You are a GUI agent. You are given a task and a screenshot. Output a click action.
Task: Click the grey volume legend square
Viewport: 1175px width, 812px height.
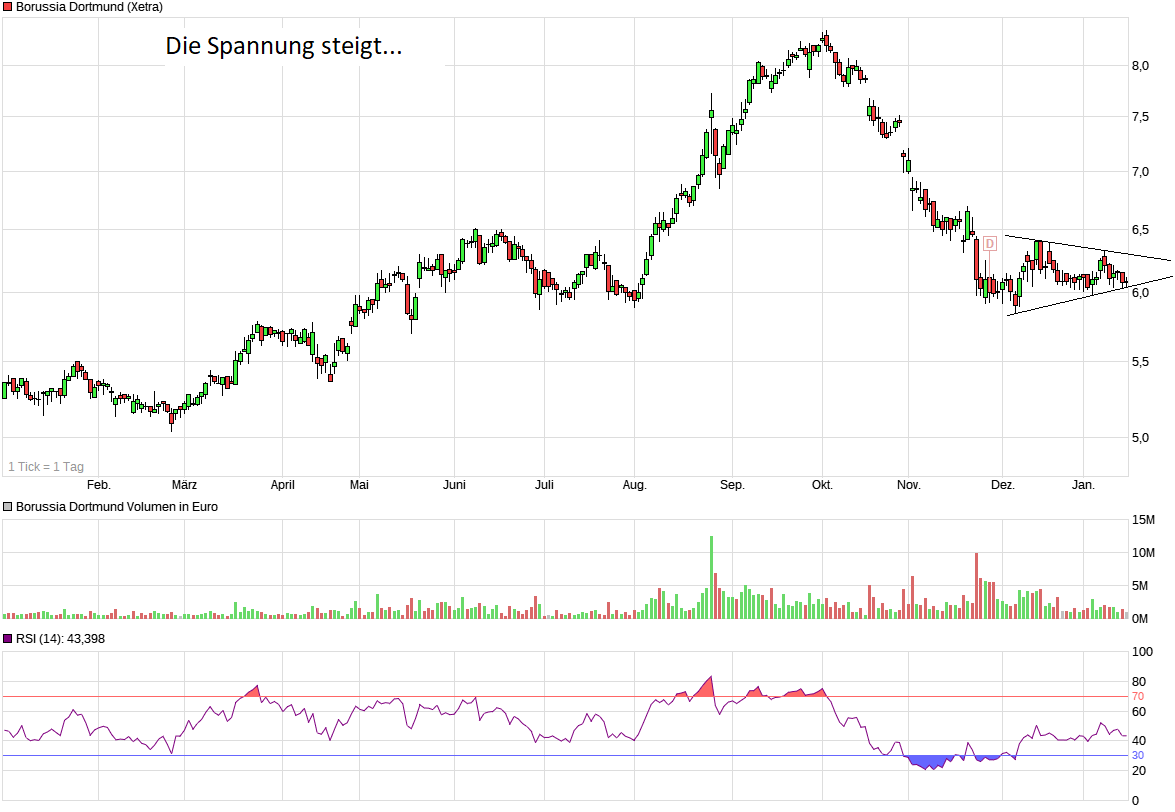(7, 507)
